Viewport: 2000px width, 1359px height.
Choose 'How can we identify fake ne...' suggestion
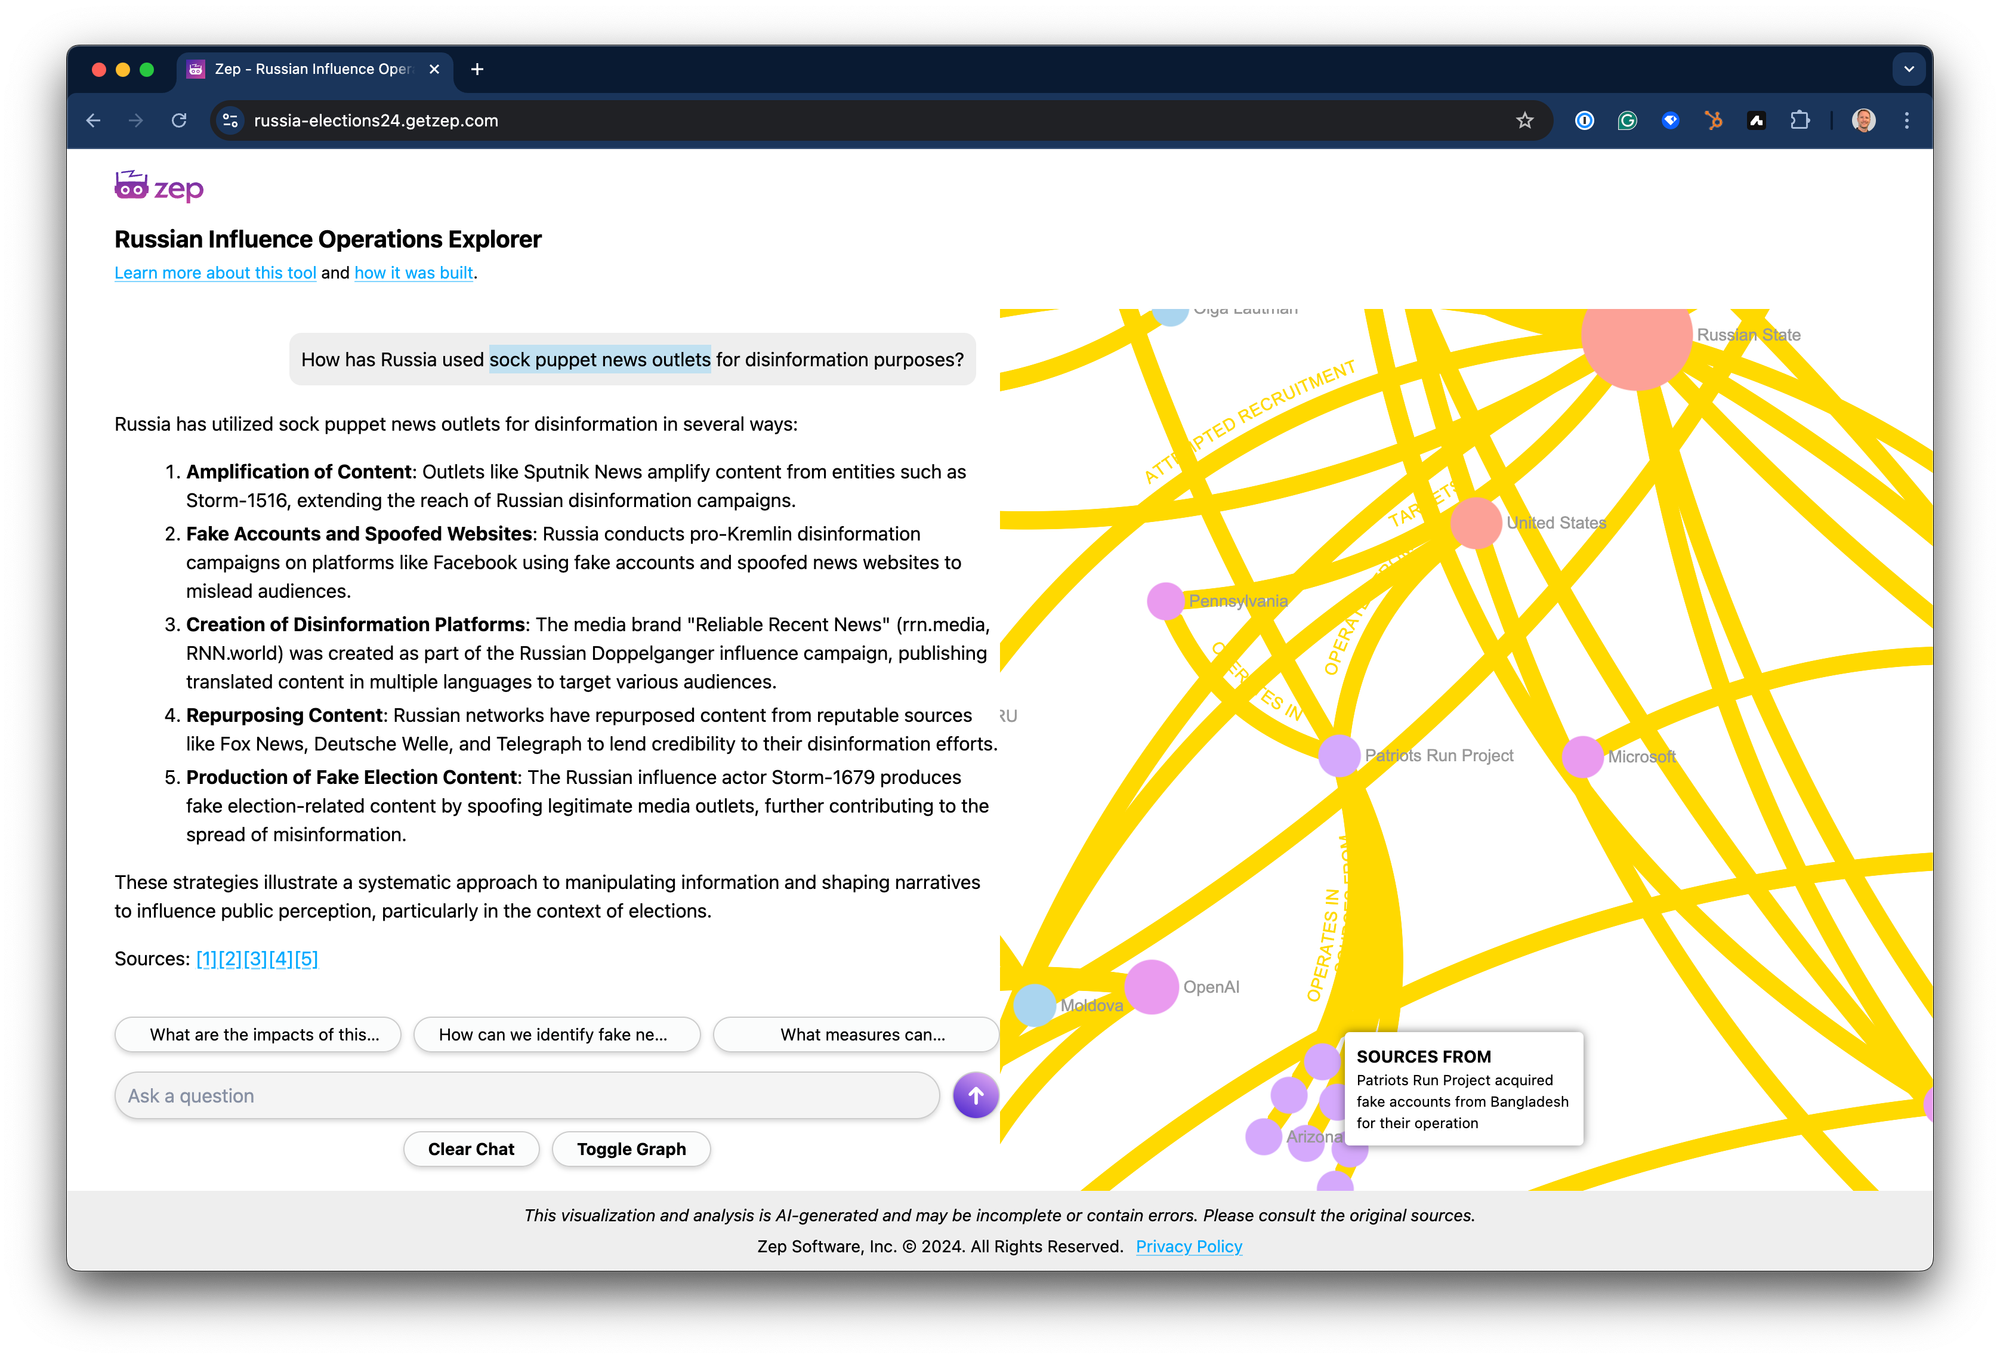click(x=556, y=1035)
